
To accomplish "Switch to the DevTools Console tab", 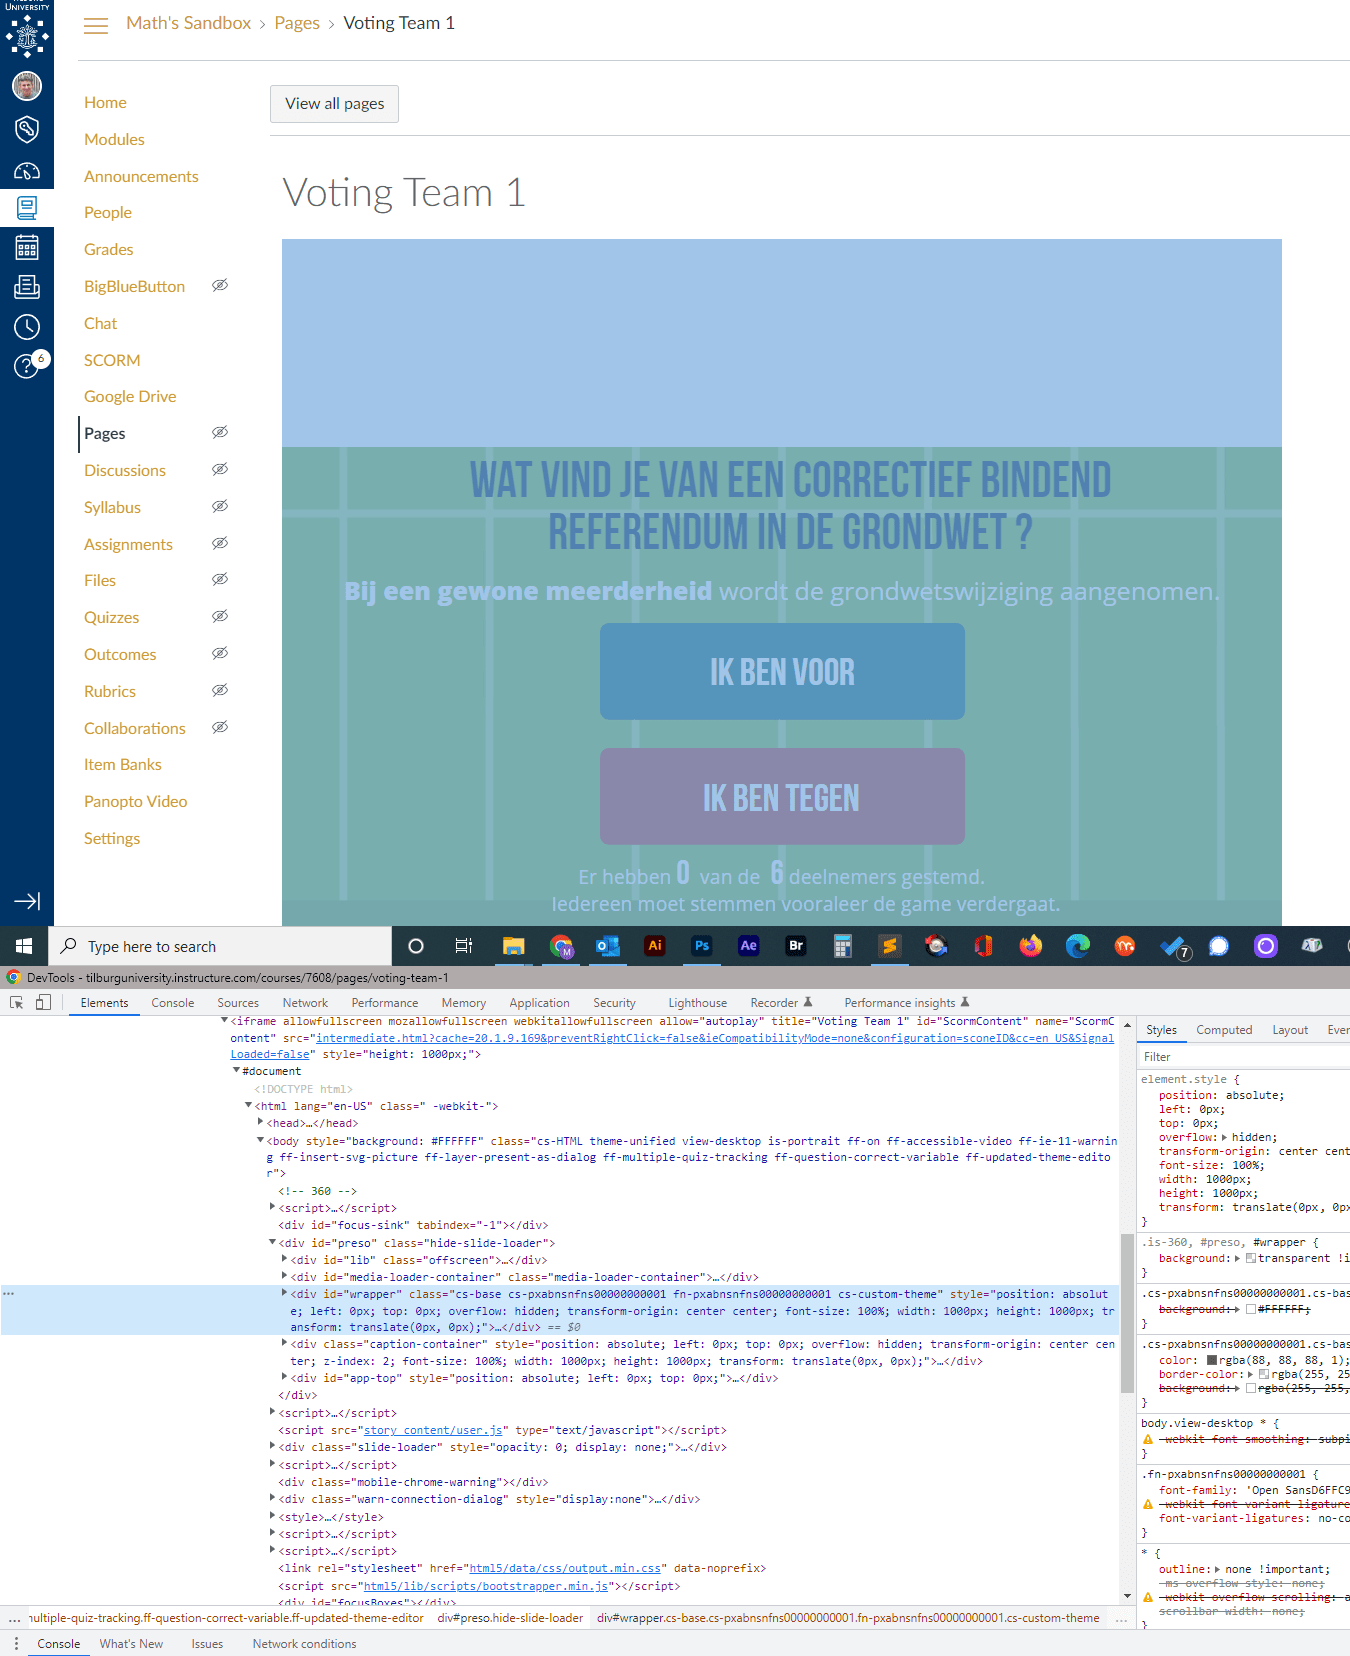I will coord(173,1003).
